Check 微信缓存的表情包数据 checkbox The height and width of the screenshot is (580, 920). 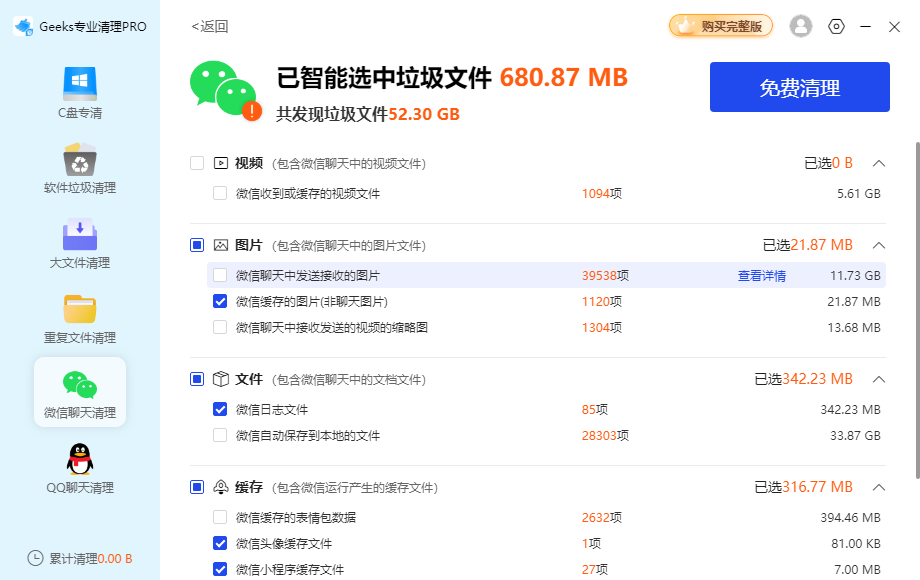(220, 517)
